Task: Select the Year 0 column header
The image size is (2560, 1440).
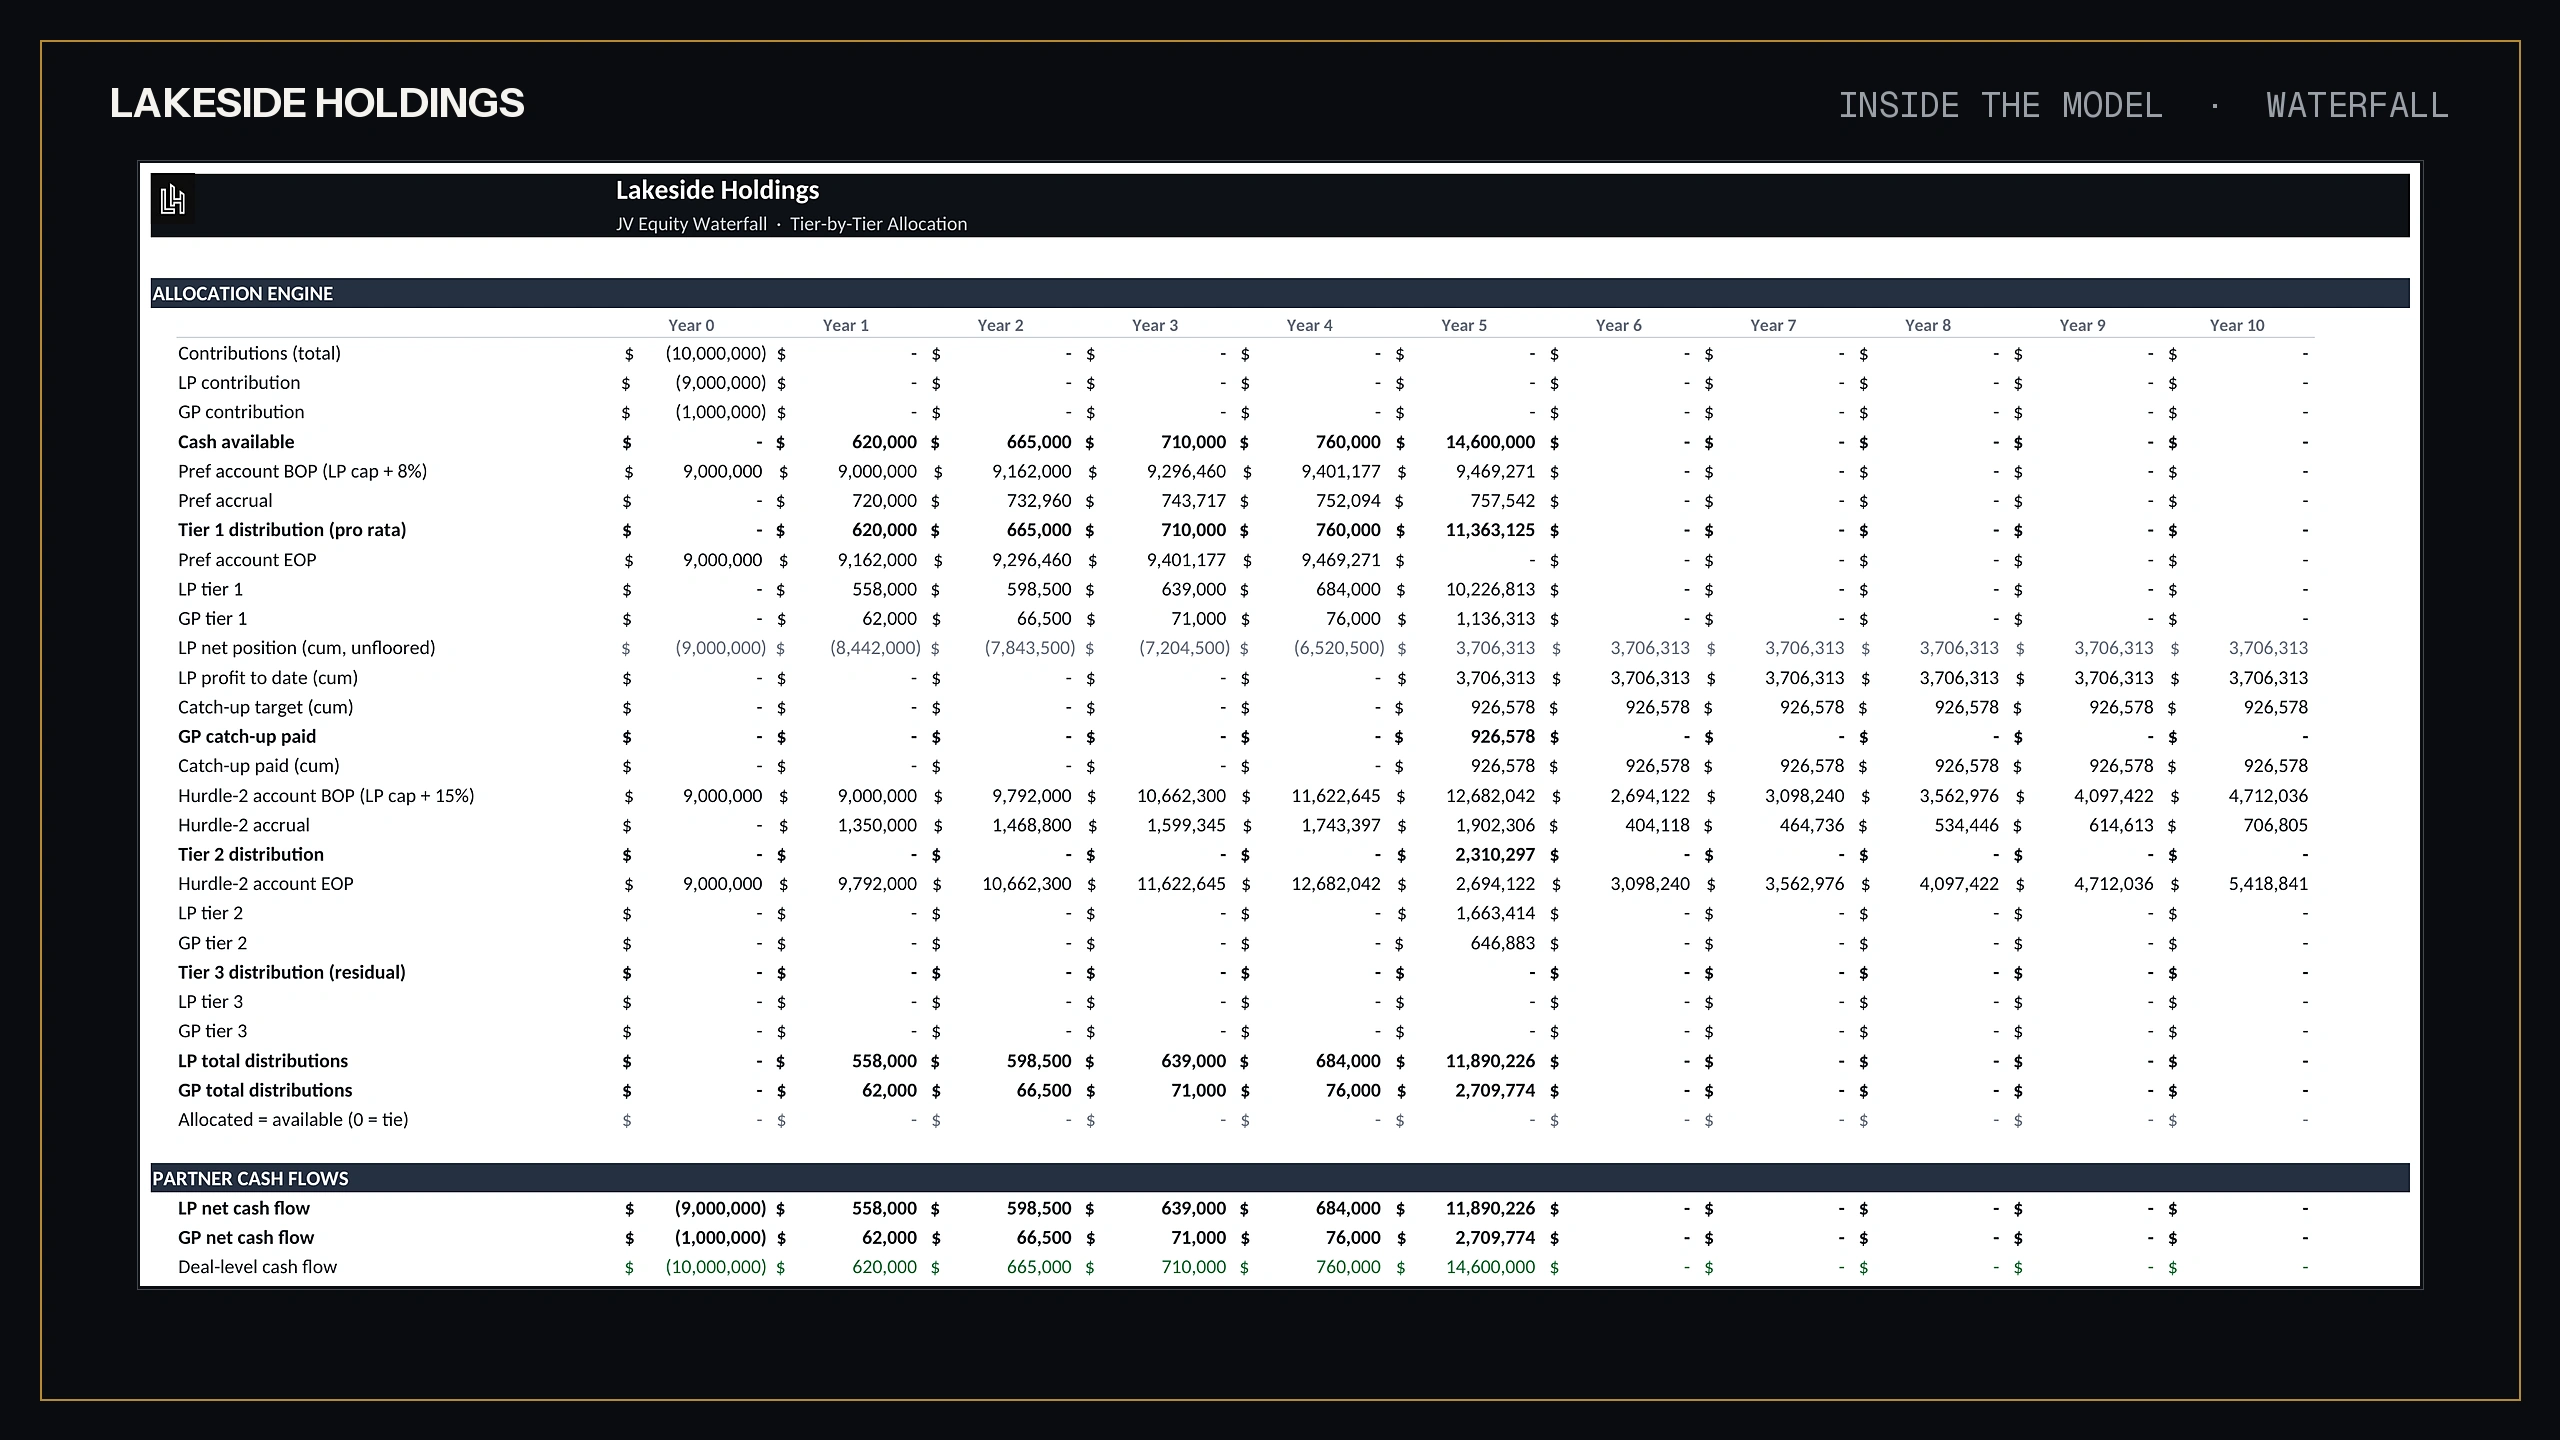Action: [691, 325]
